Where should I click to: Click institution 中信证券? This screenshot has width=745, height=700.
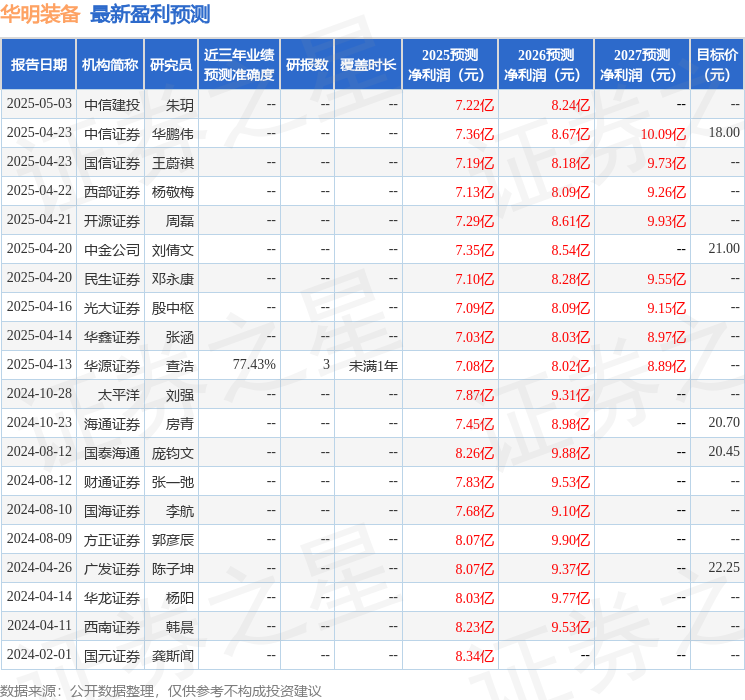point(112,134)
